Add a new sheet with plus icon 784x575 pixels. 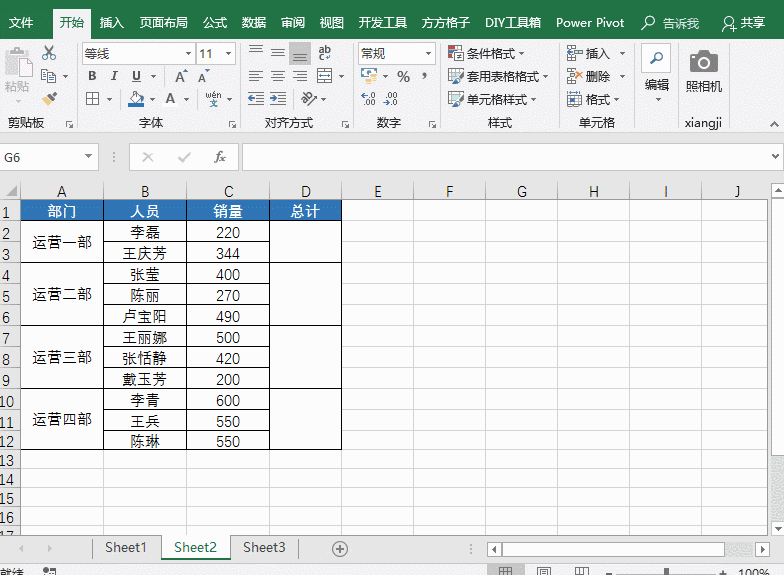coord(340,548)
